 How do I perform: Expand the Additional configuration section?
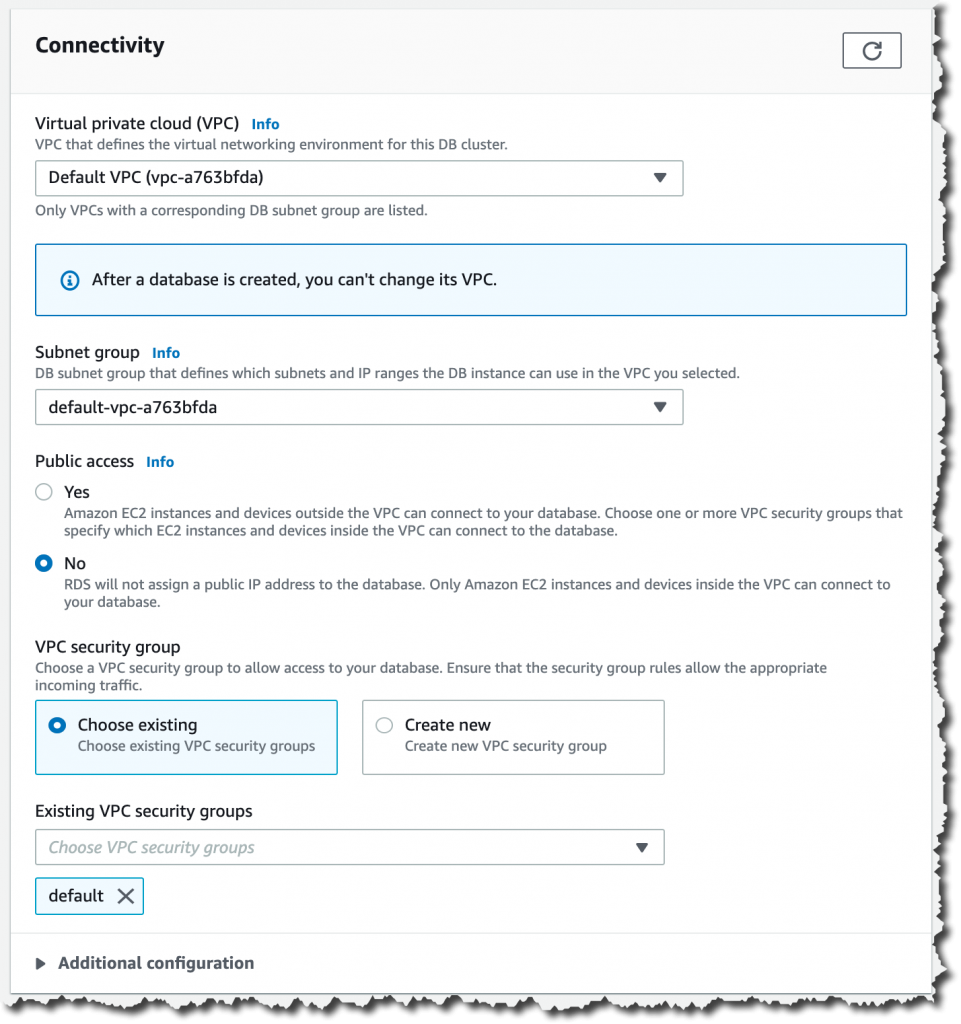pyautogui.click(x=155, y=963)
